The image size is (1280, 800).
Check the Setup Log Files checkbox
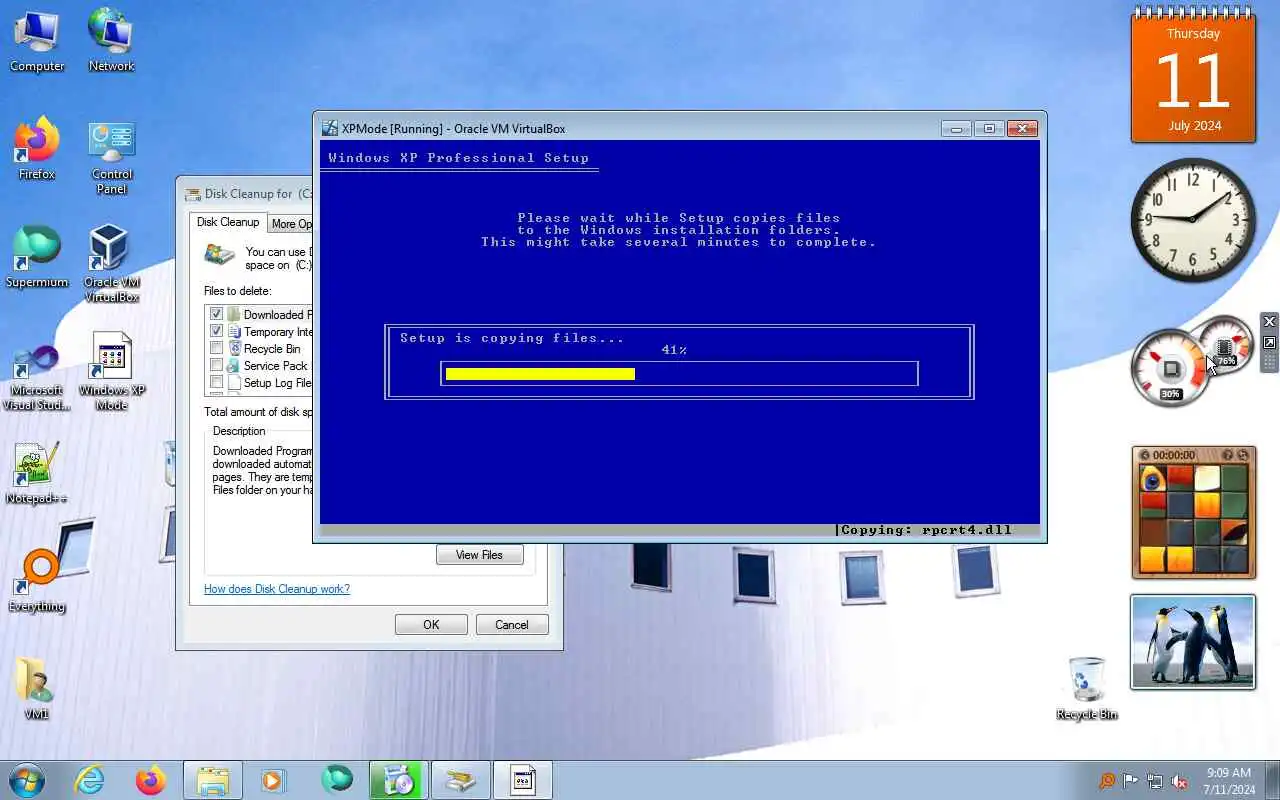tap(216, 382)
